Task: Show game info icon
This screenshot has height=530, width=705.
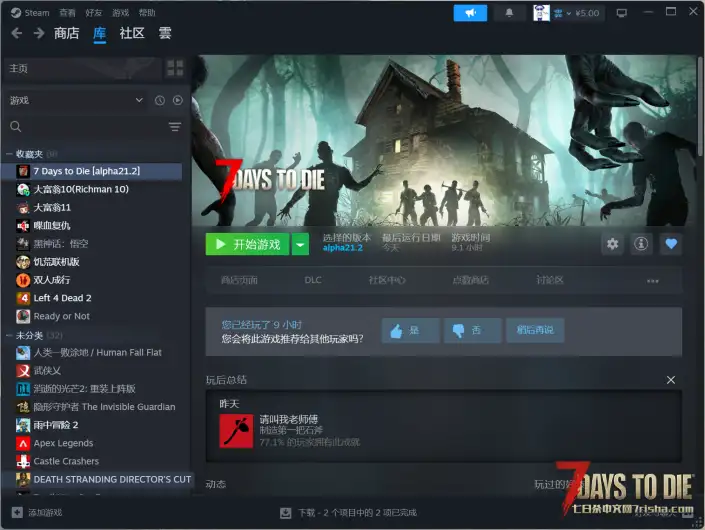Action: (641, 244)
